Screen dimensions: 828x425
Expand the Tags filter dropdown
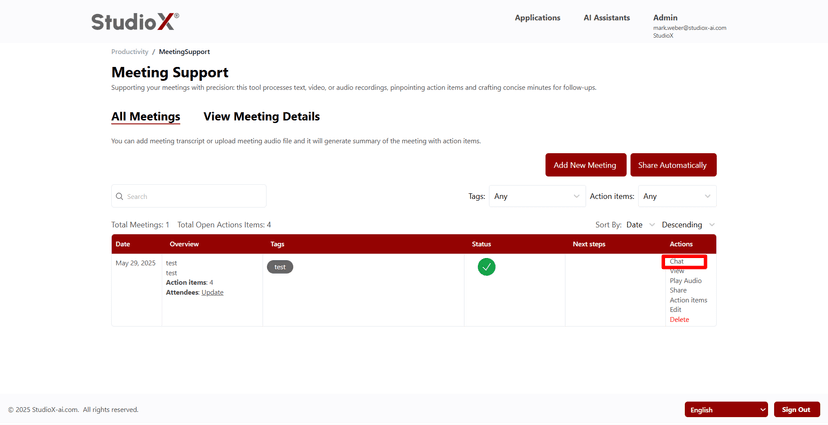point(536,196)
